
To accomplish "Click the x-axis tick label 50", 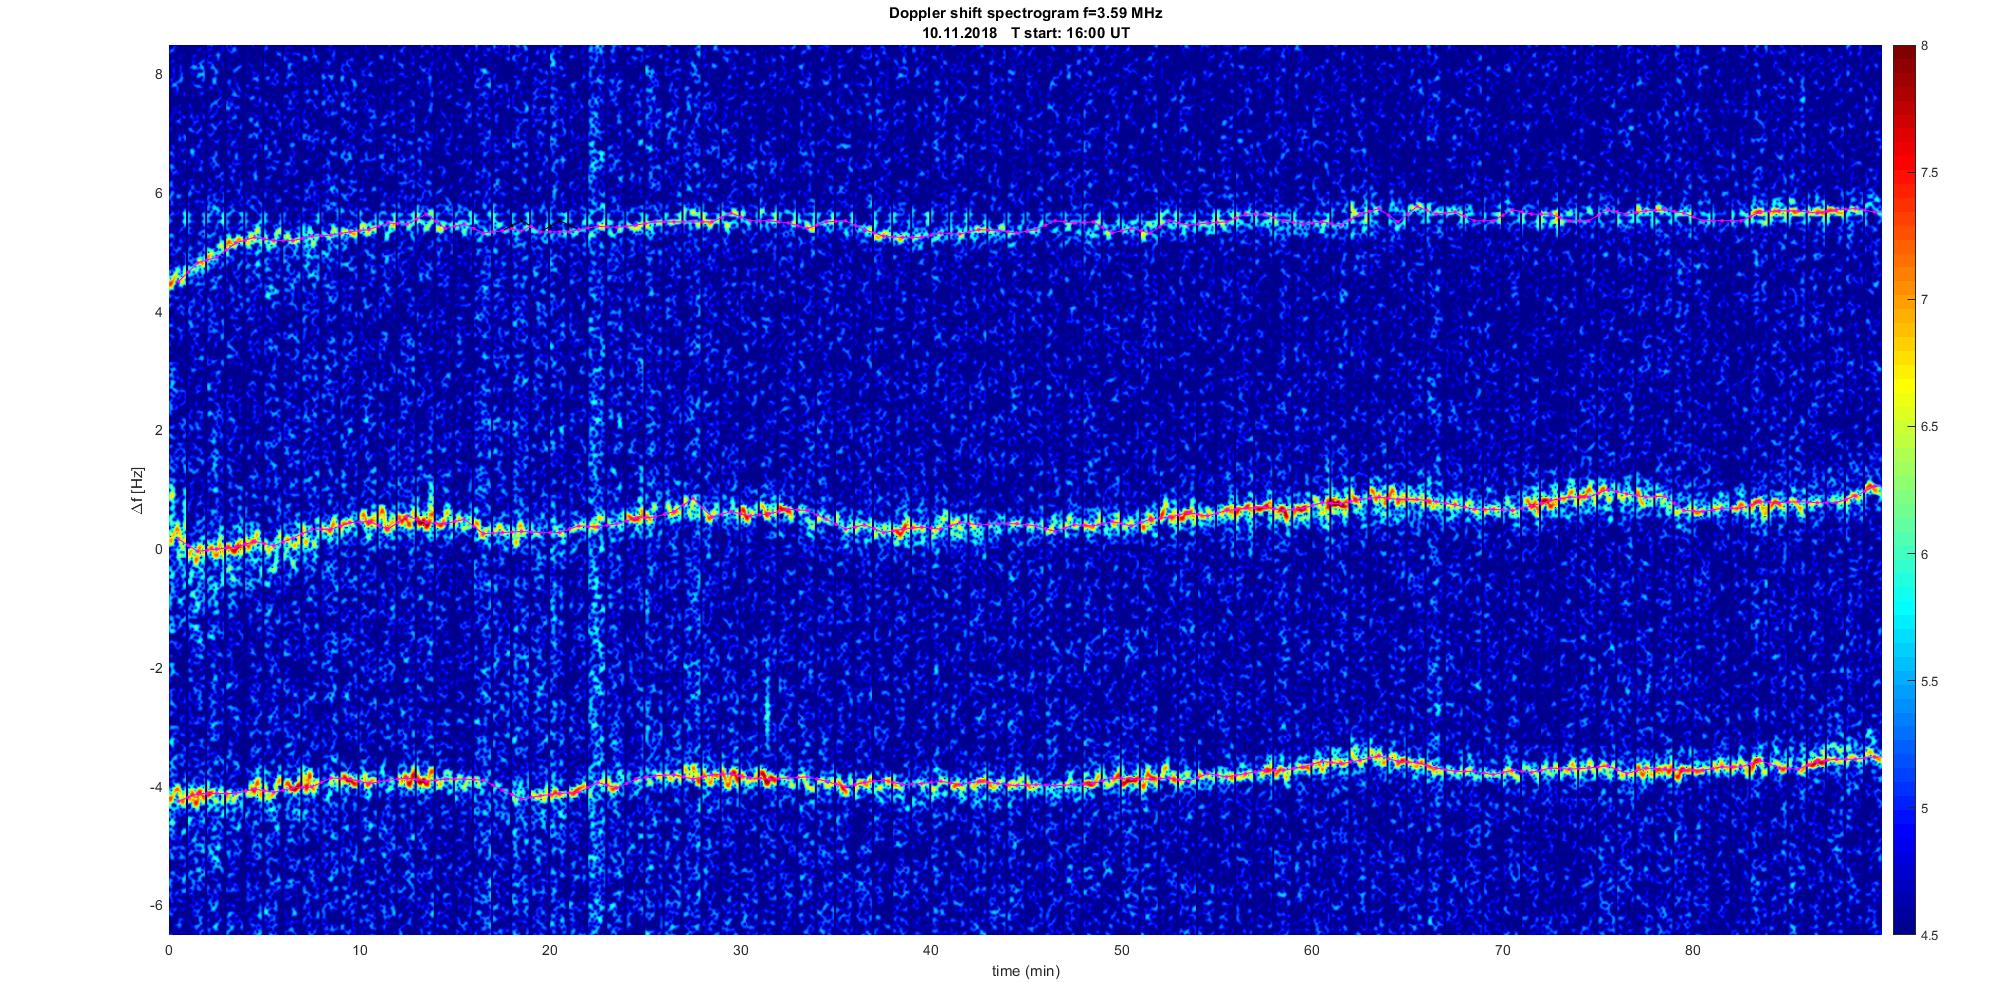I will (x=1121, y=950).
